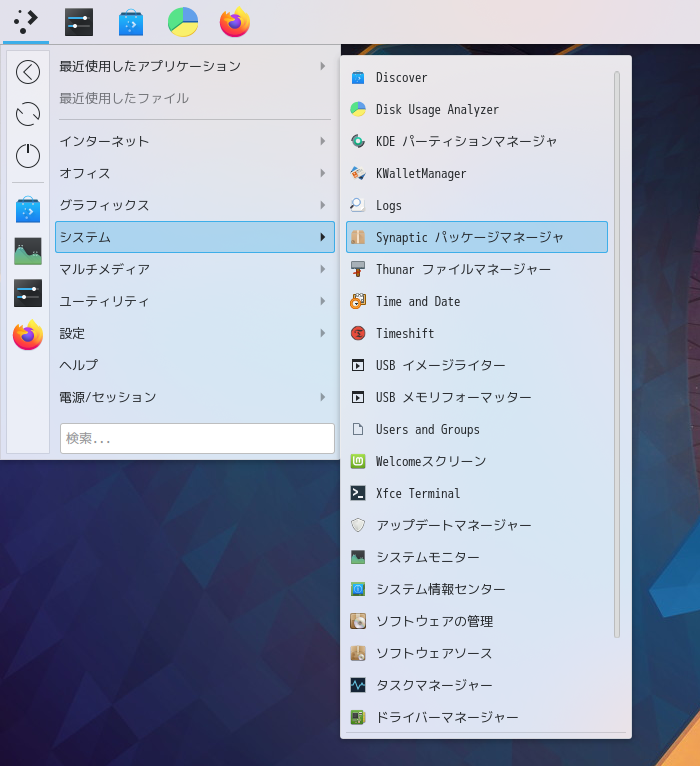Expand the グラフィックス category arrow
The width and height of the screenshot is (700, 766).
pos(322,205)
